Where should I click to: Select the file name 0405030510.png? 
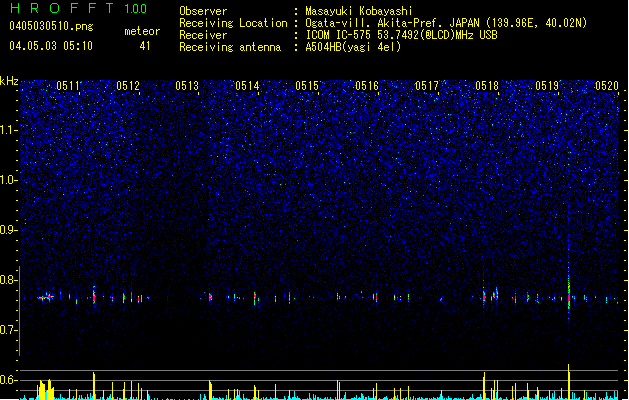pyautogui.click(x=51, y=26)
